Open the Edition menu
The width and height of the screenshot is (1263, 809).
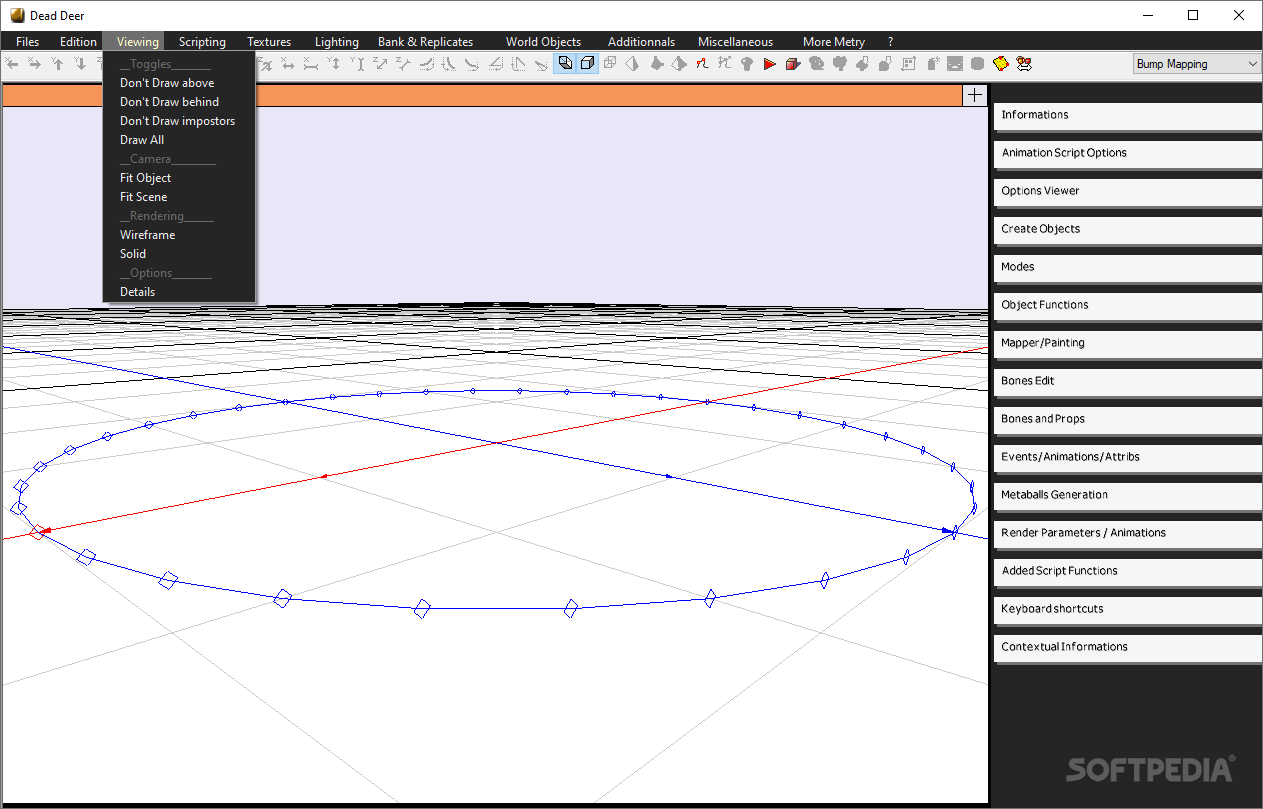(78, 42)
